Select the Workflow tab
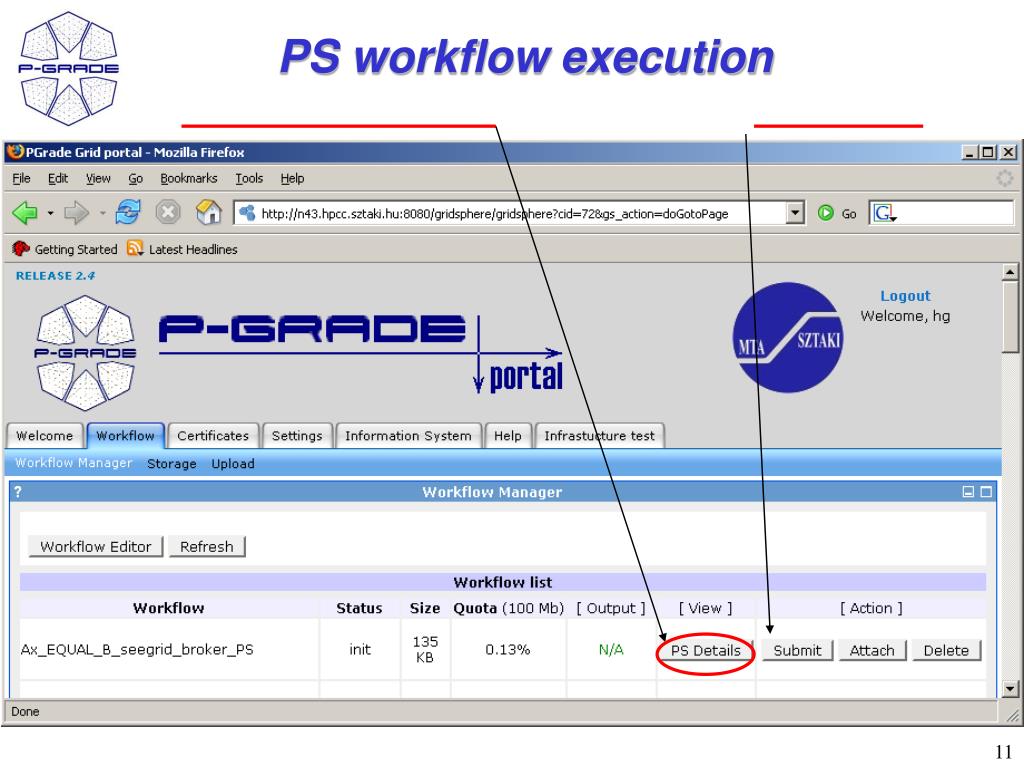 125,436
